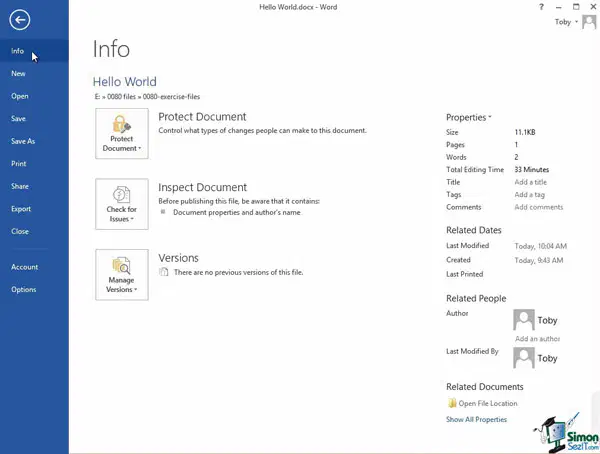Click the Open File Location folder icon
Viewport: 600px width, 454px height.
coord(452,403)
